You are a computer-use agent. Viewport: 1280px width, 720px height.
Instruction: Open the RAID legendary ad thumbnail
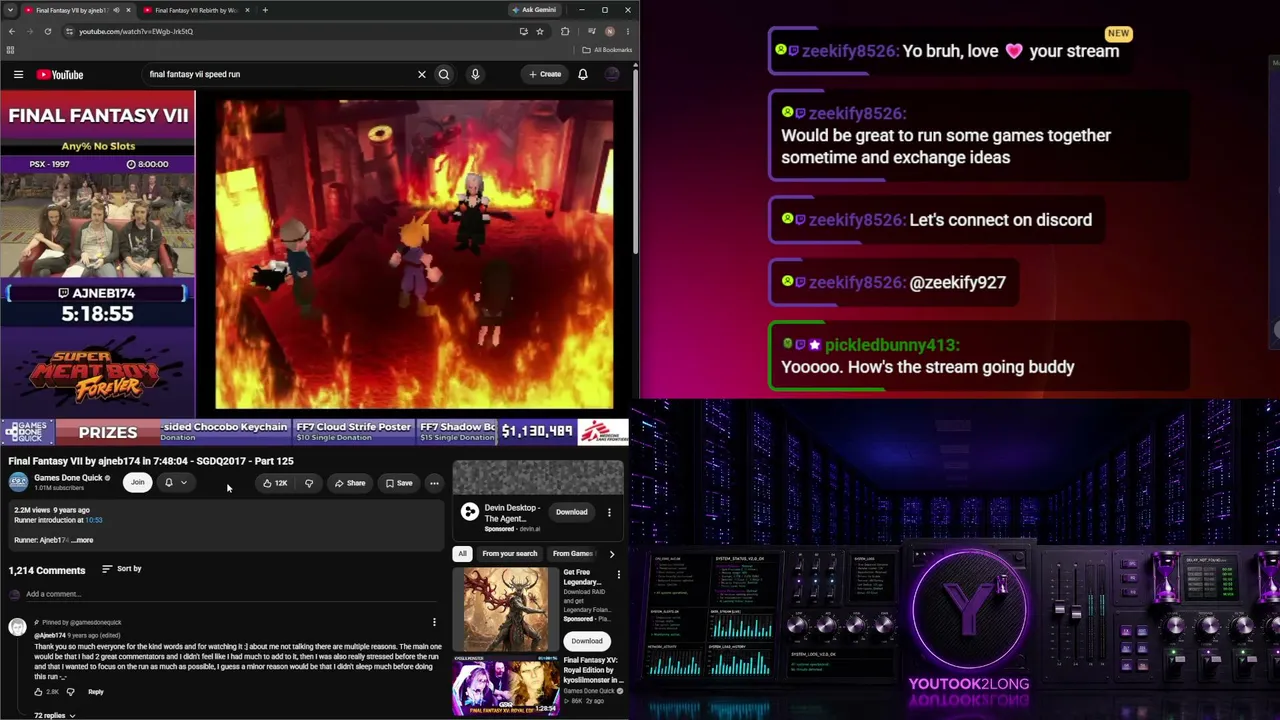tap(506, 609)
